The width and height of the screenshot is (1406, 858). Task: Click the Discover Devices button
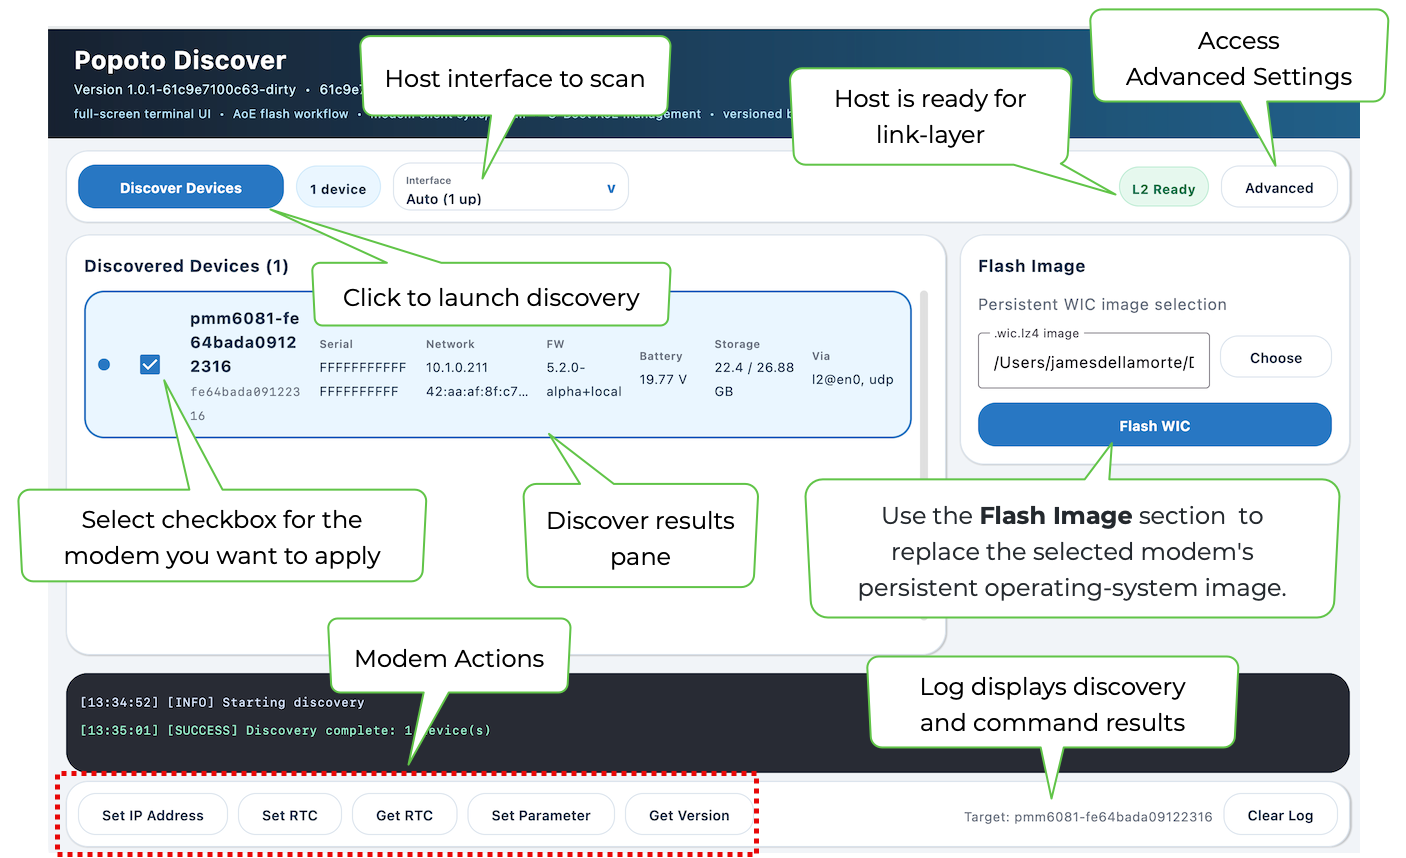coord(181,188)
